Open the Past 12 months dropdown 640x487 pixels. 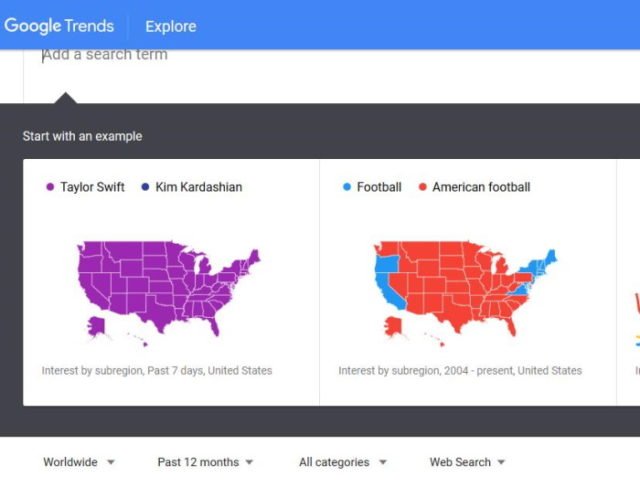coord(205,462)
